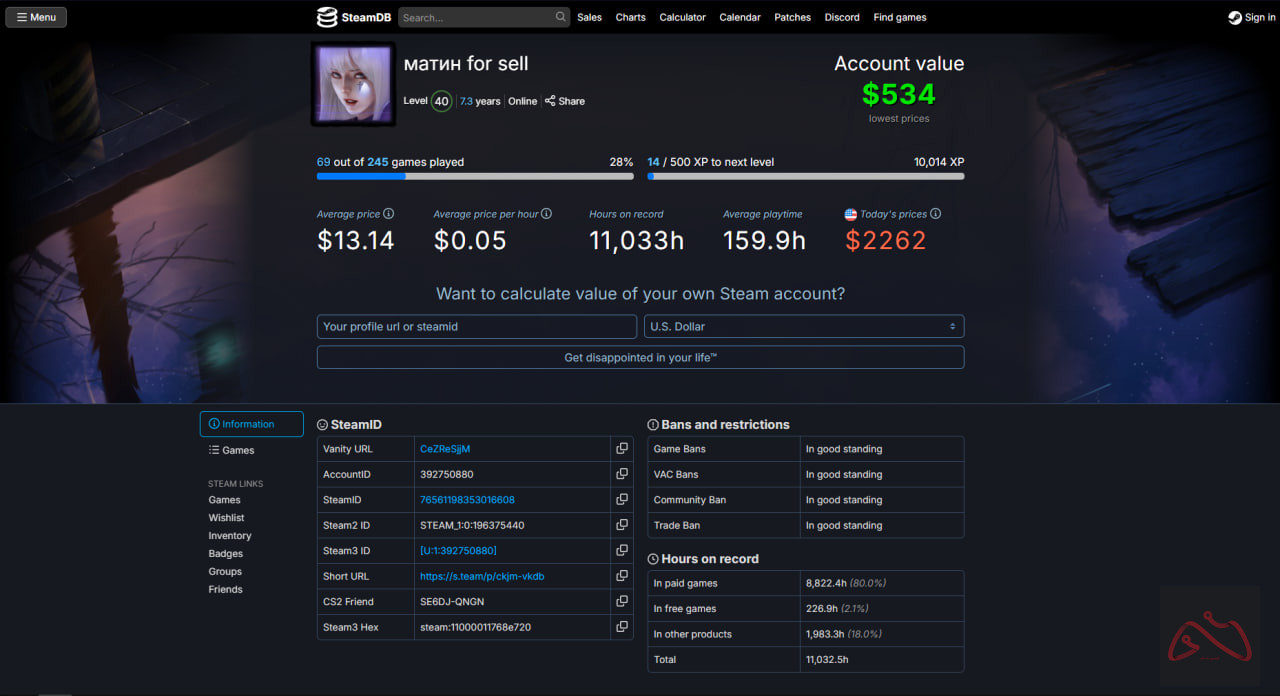Open Sales in the top navigation
The height and width of the screenshot is (696, 1280).
(x=589, y=17)
